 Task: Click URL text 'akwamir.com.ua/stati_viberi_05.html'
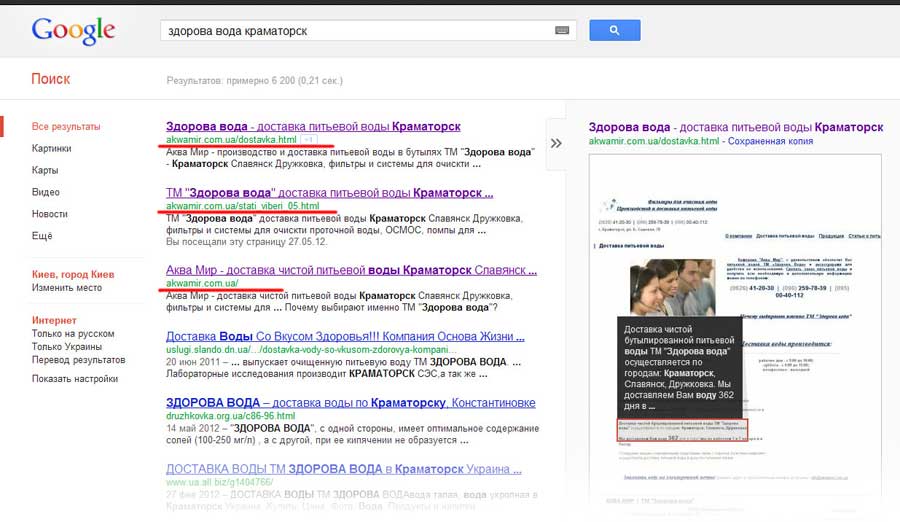coord(243,206)
